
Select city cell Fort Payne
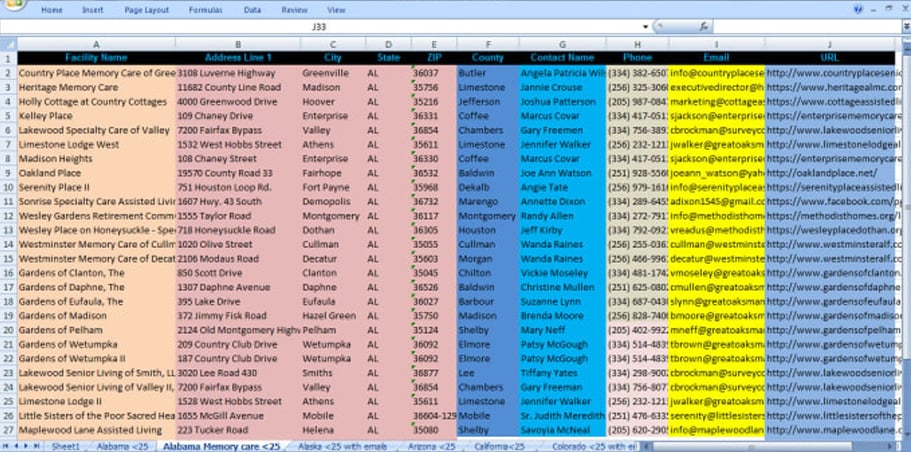point(333,187)
